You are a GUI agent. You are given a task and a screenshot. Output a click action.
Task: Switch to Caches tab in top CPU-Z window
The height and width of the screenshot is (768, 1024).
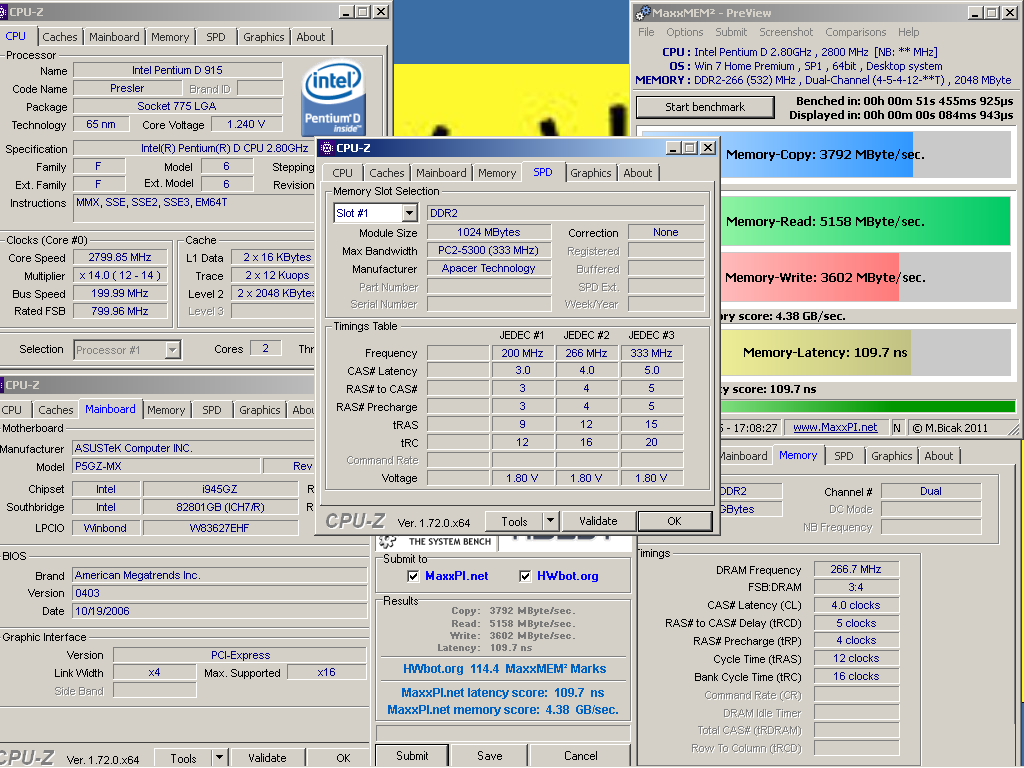(60, 37)
